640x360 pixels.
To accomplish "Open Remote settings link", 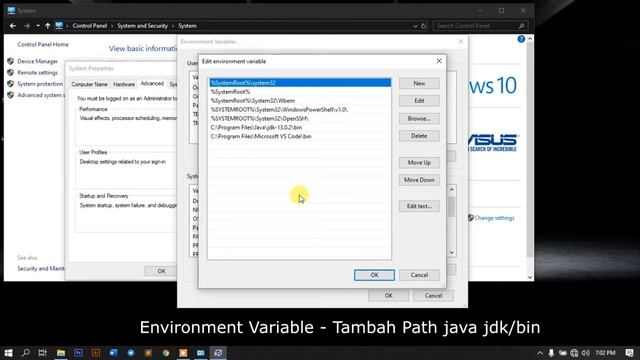I will click(38, 73).
